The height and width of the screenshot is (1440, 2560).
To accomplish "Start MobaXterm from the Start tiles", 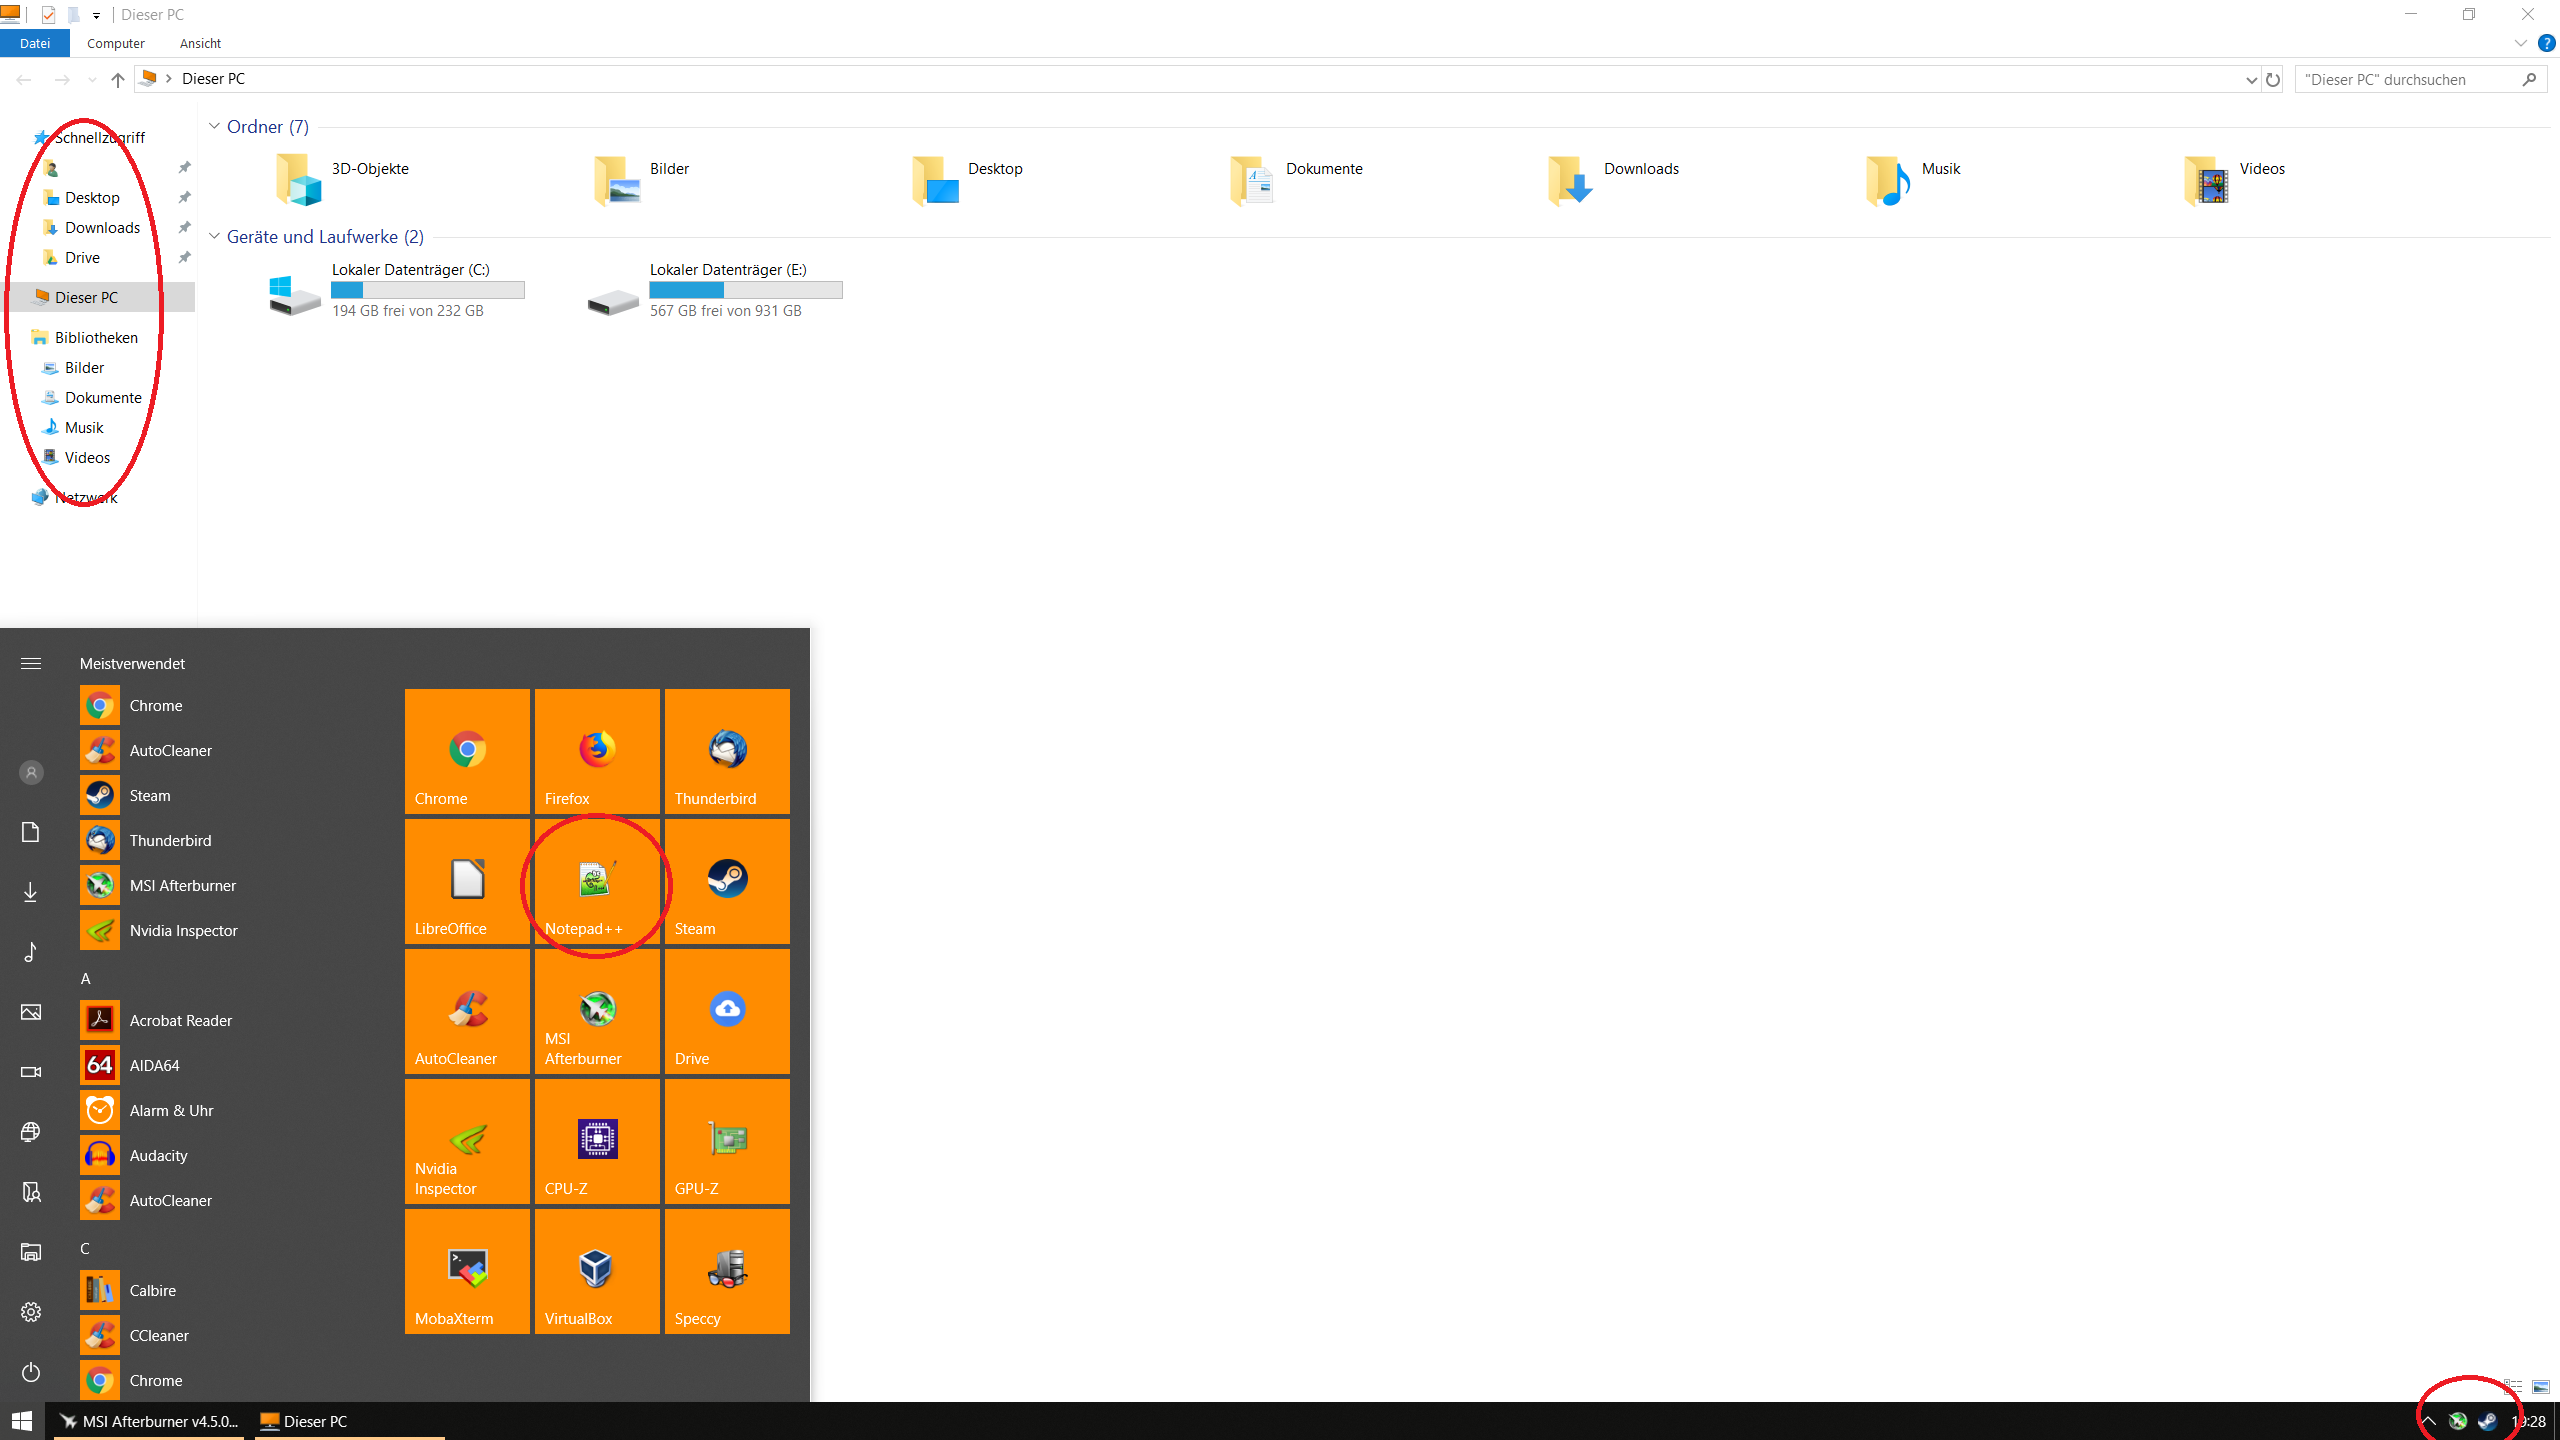I will pyautogui.click(x=467, y=1271).
